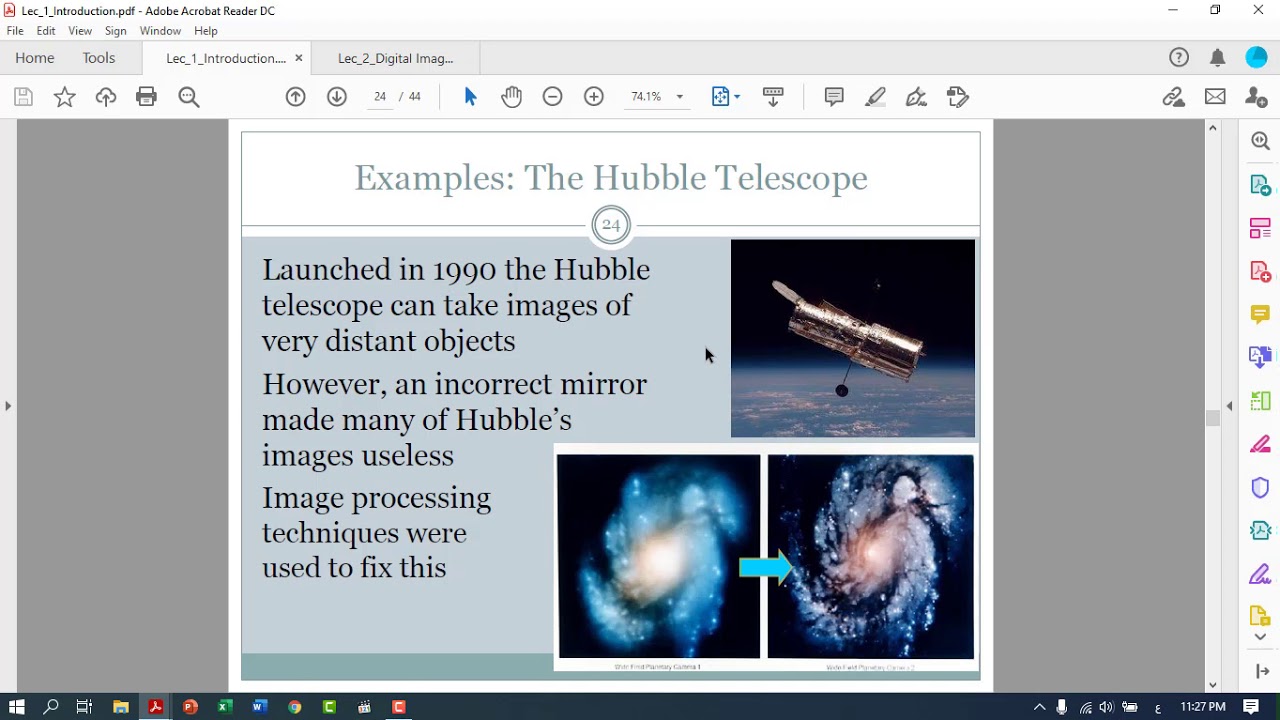
Task: Open the Tools tab
Action: coord(99,58)
